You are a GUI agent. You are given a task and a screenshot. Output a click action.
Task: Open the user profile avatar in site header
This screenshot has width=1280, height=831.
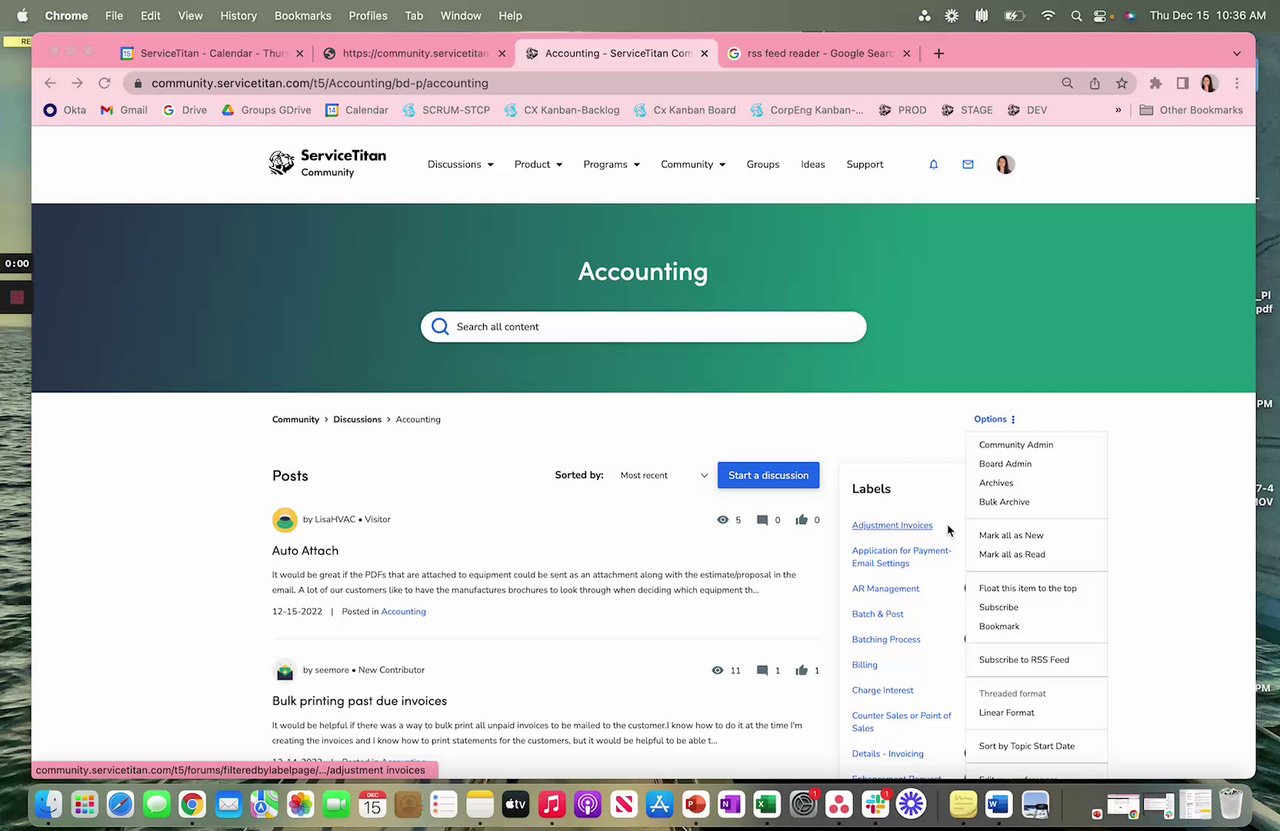click(1005, 164)
